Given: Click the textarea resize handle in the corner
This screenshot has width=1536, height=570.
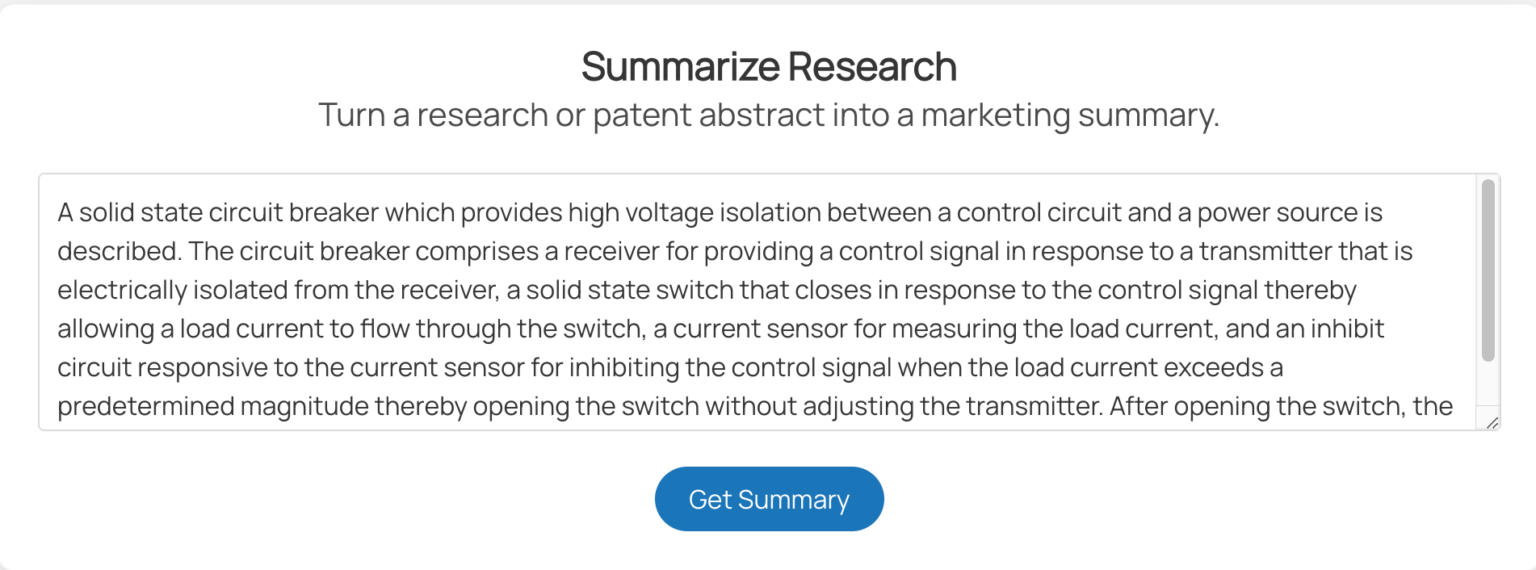Looking at the screenshot, I should [x=1491, y=423].
